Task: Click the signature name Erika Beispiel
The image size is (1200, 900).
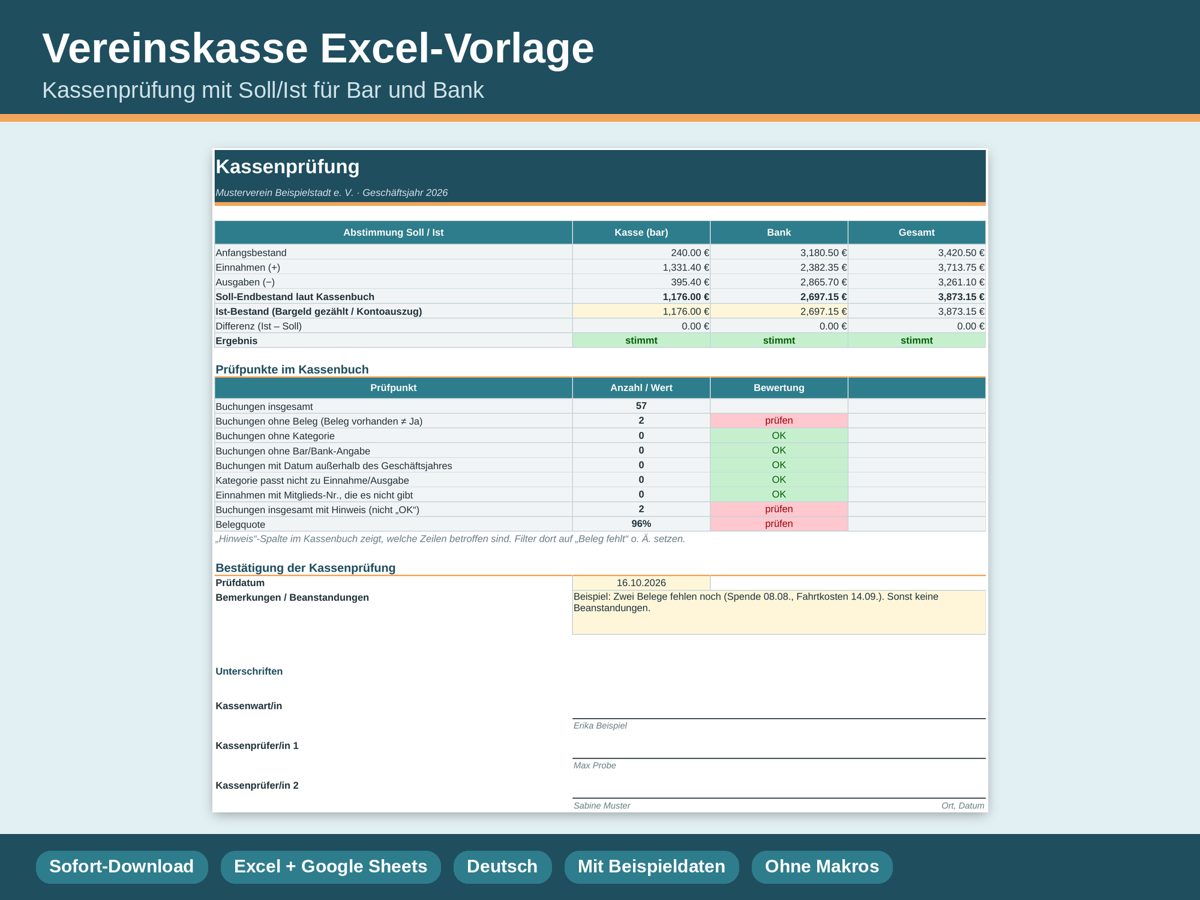Action: coord(600,726)
